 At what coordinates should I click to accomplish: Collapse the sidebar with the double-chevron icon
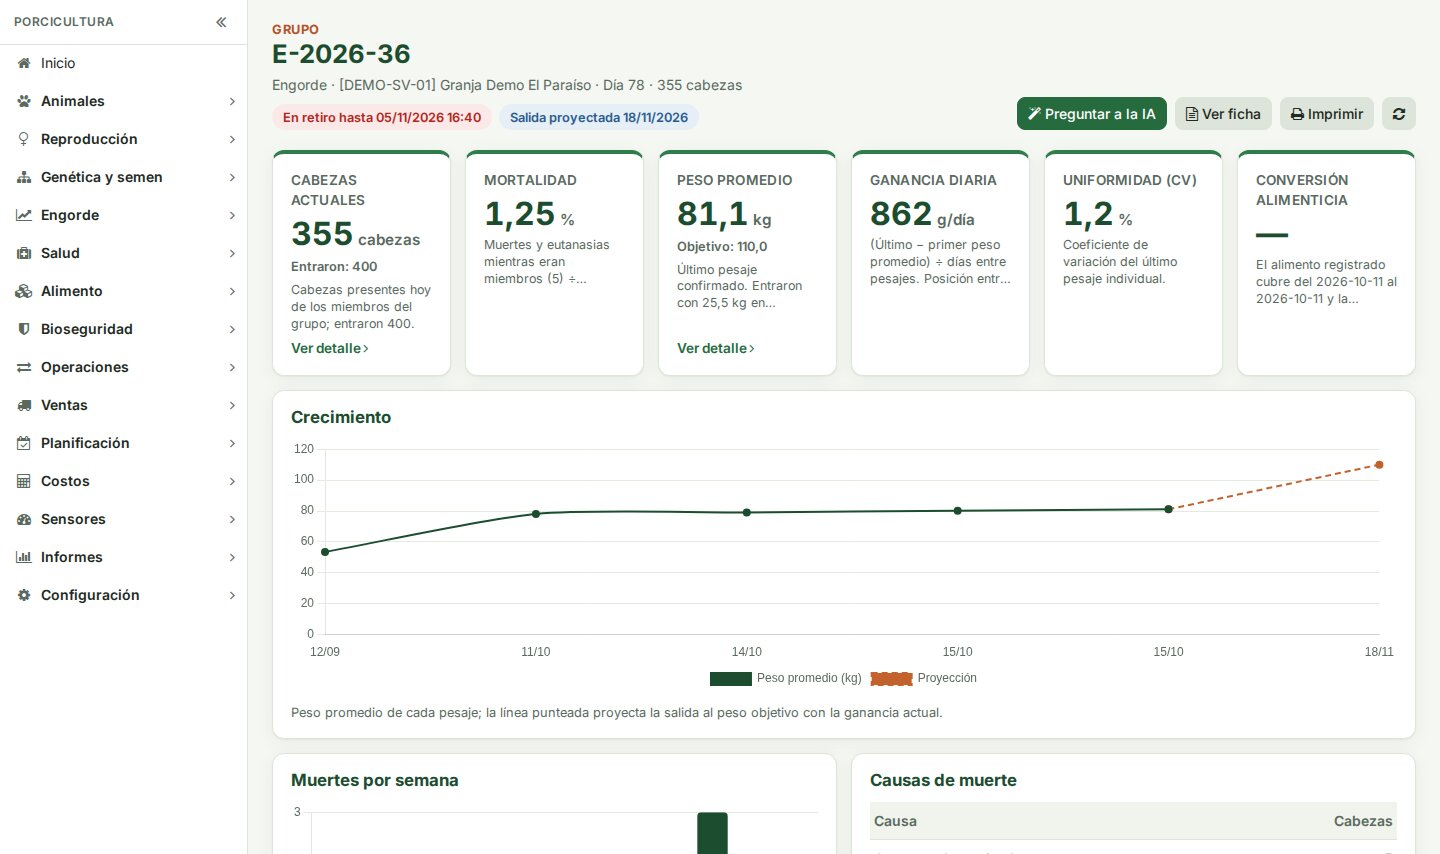[x=221, y=22]
